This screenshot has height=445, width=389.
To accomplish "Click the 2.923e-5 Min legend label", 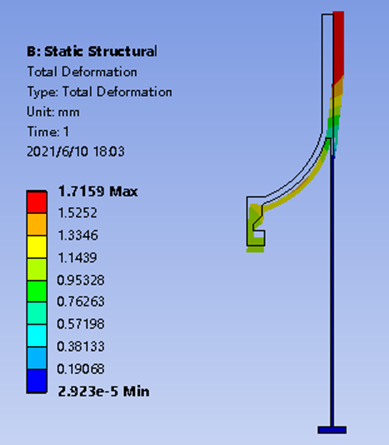I will tap(104, 391).
